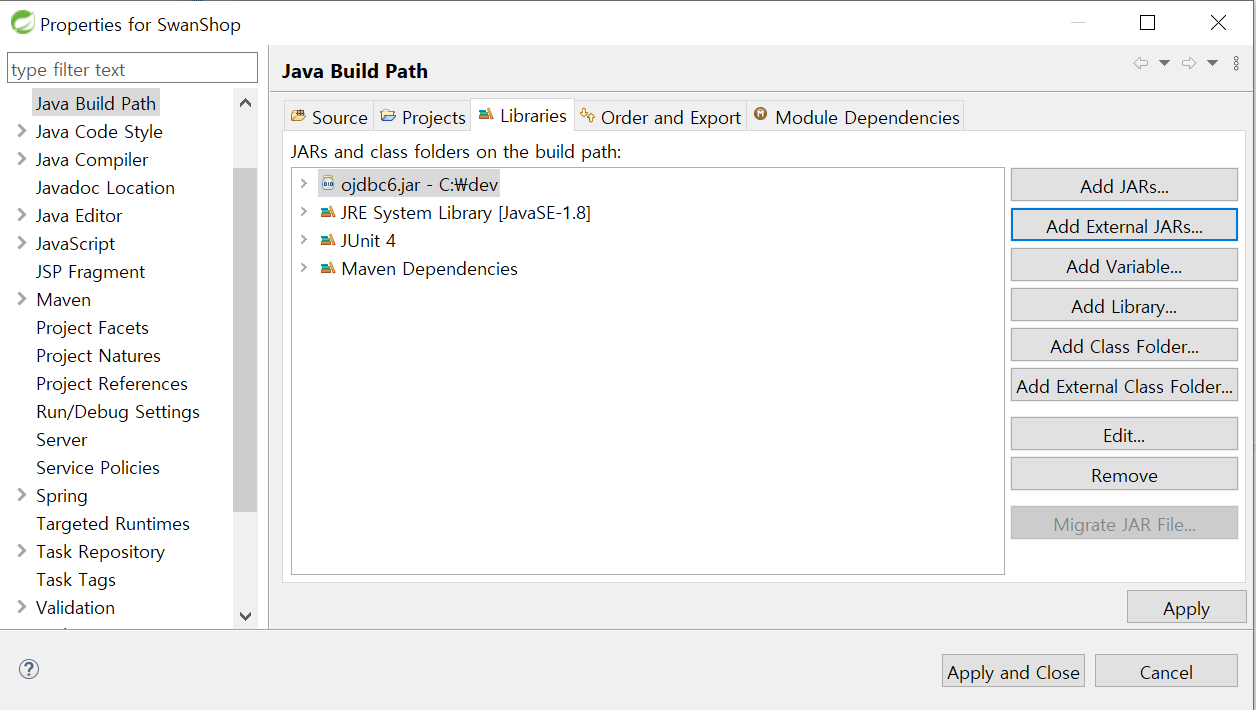Select the Libraries tab
This screenshot has height=710, width=1256.
[522, 116]
